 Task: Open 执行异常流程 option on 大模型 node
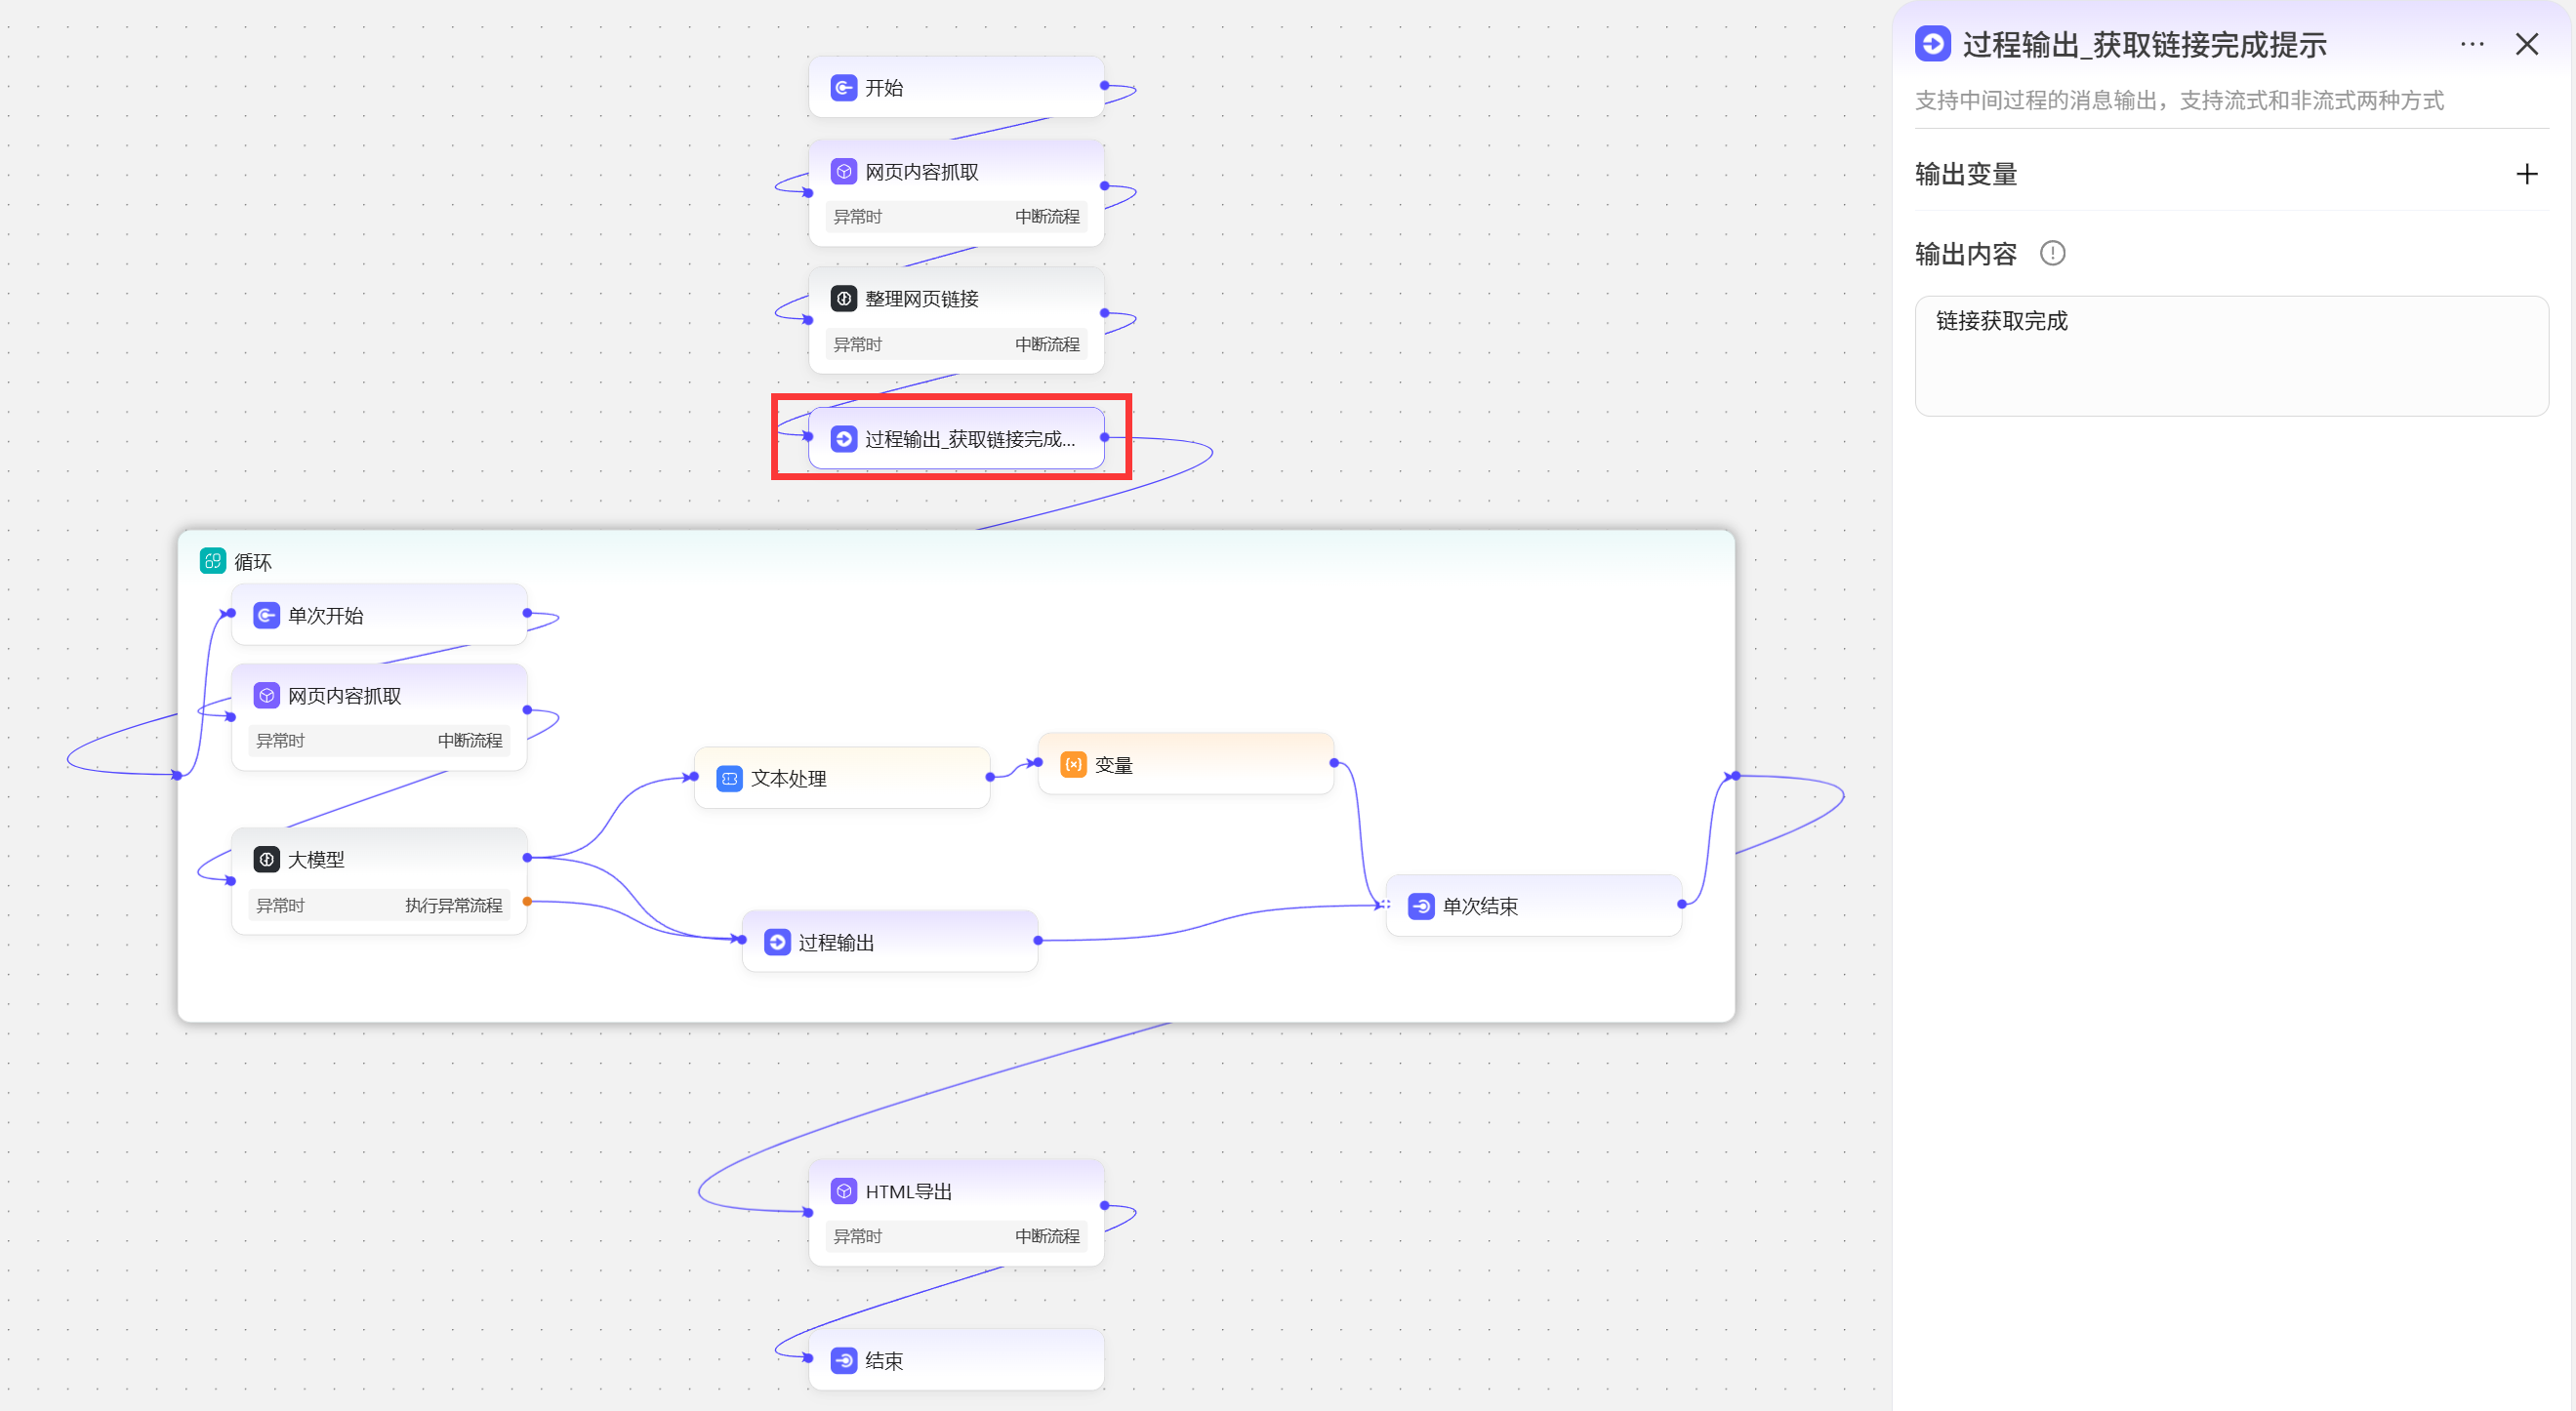(x=453, y=905)
